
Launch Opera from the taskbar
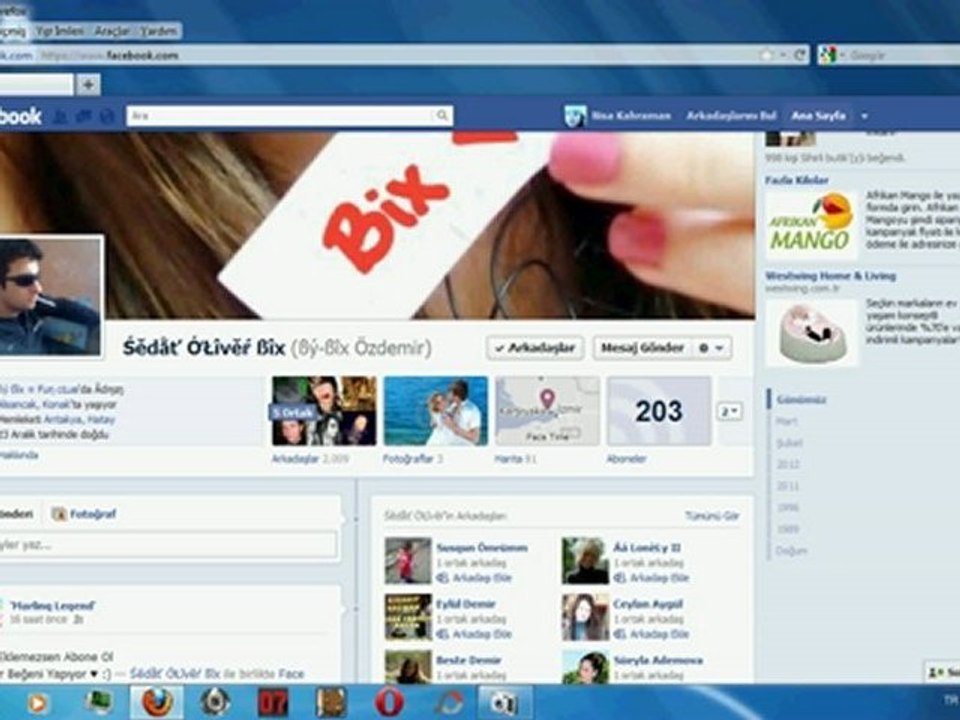click(x=389, y=702)
